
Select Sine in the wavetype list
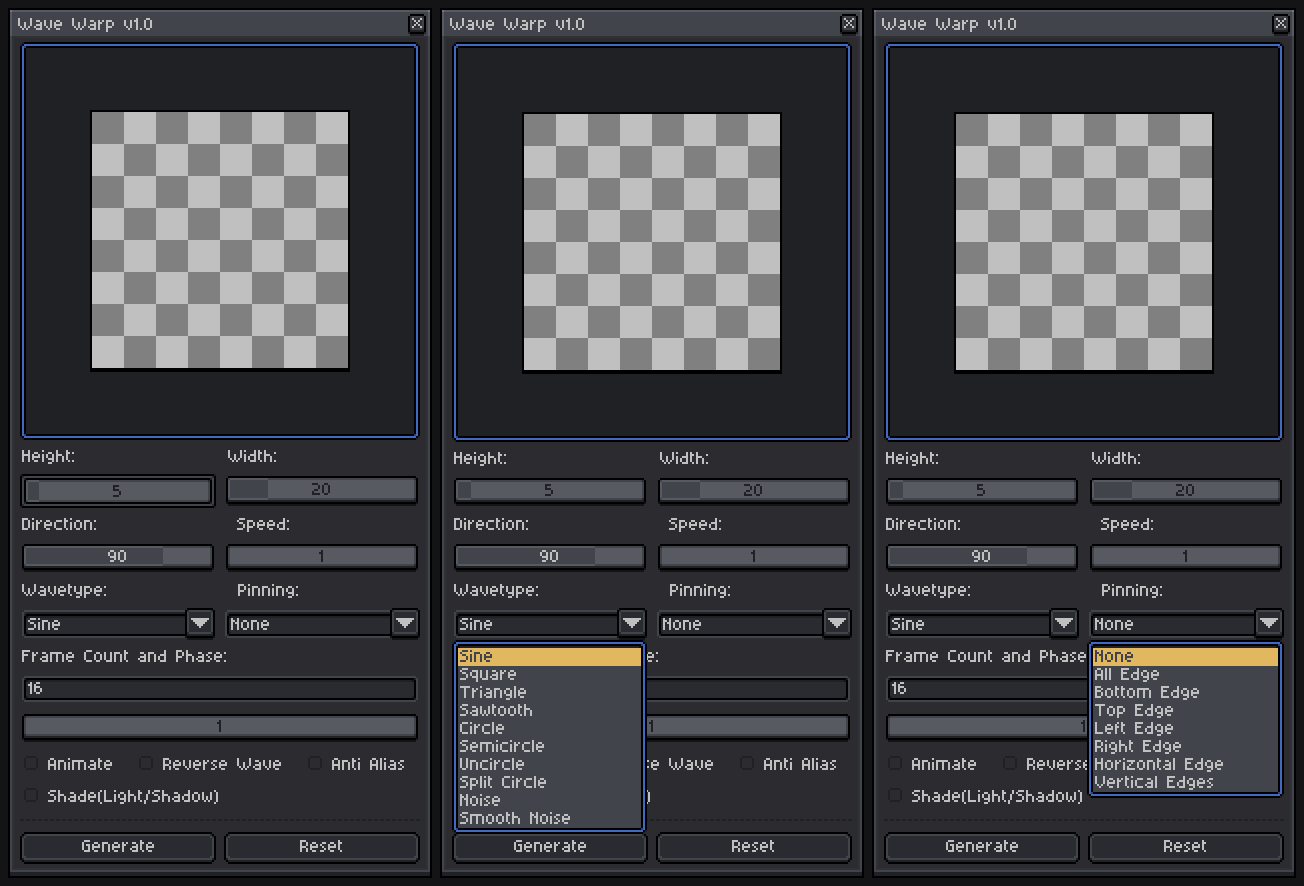(549, 656)
